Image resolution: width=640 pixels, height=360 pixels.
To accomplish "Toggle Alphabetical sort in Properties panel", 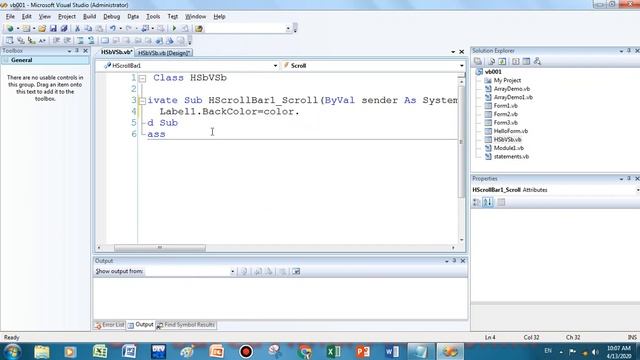I will click(488, 202).
